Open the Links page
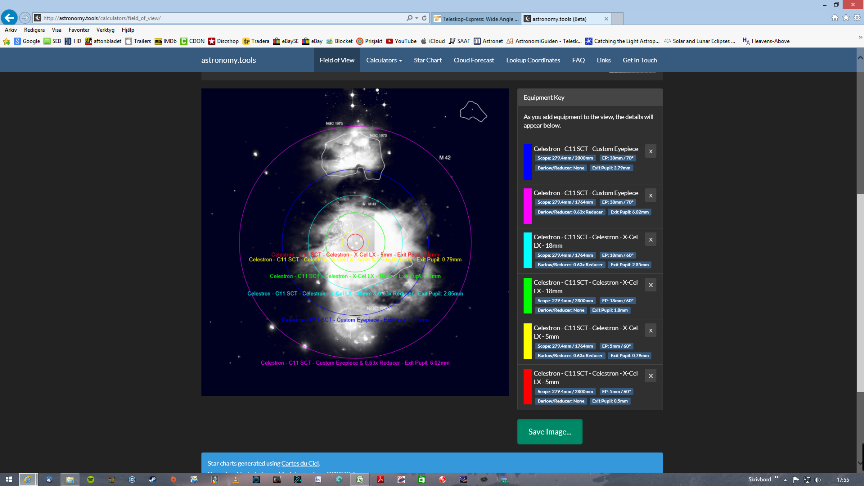The height and width of the screenshot is (486, 864). point(603,60)
